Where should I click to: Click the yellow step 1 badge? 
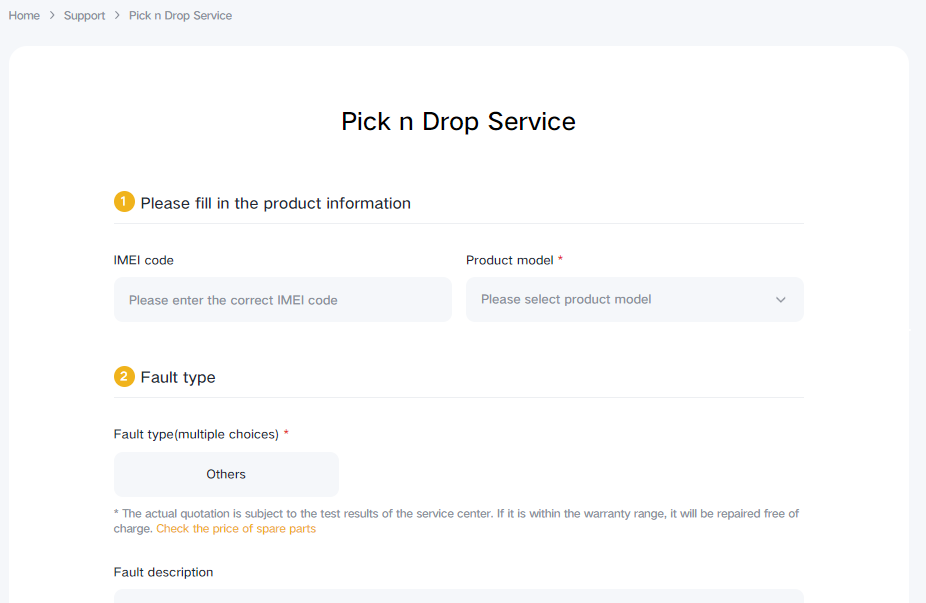tap(124, 202)
